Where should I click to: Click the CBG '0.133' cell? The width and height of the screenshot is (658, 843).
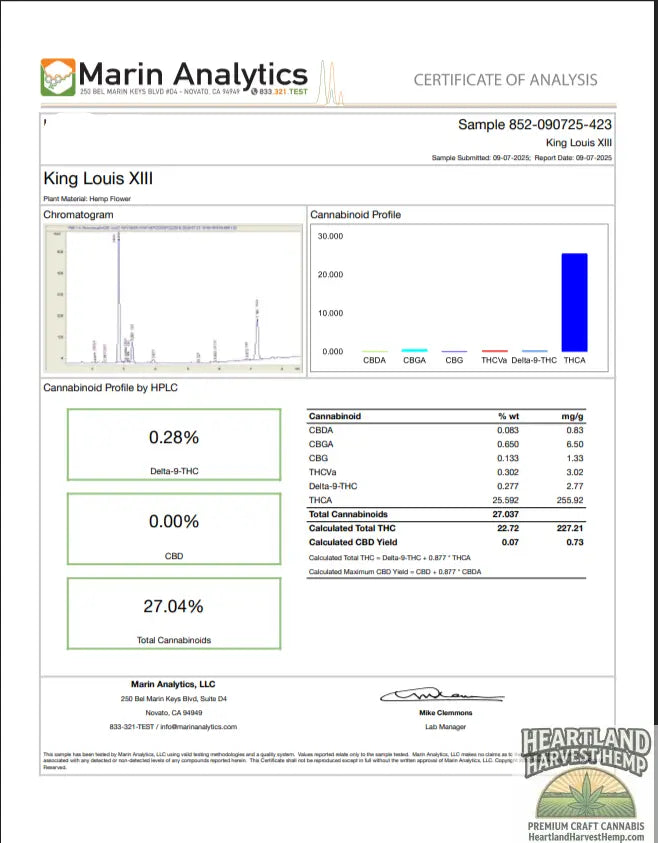(x=508, y=458)
